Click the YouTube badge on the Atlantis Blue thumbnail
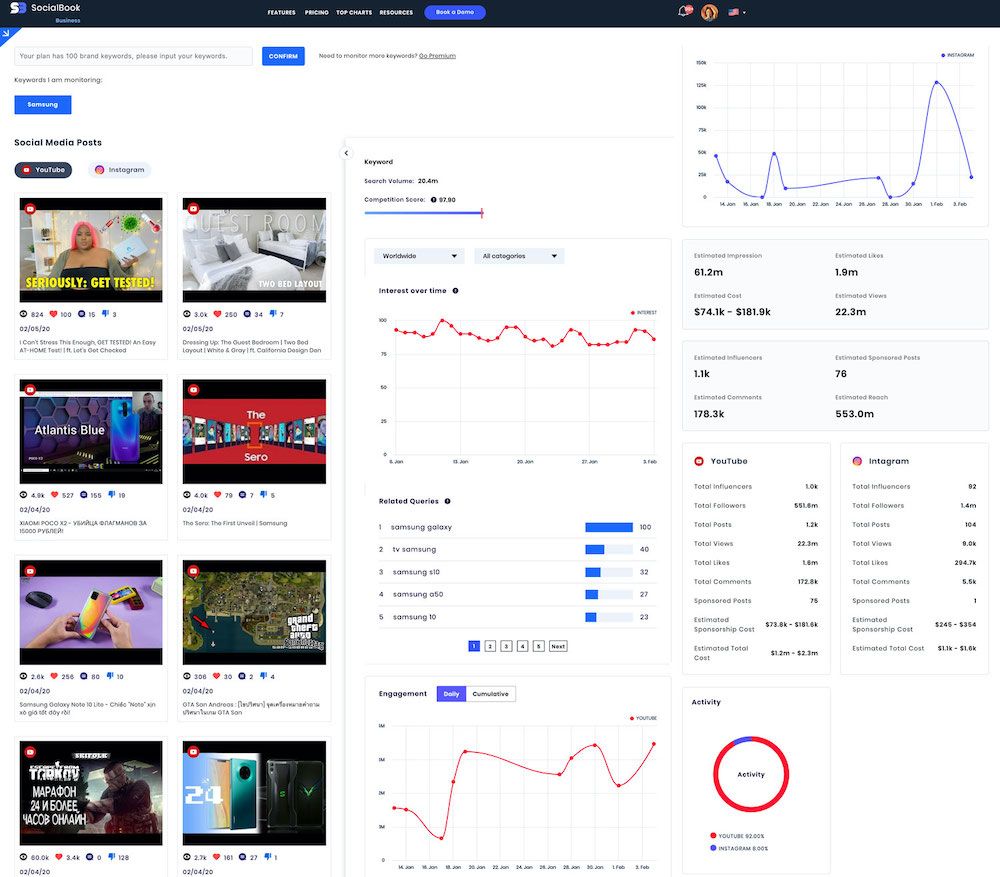The image size is (1000, 877). point(30,390)
